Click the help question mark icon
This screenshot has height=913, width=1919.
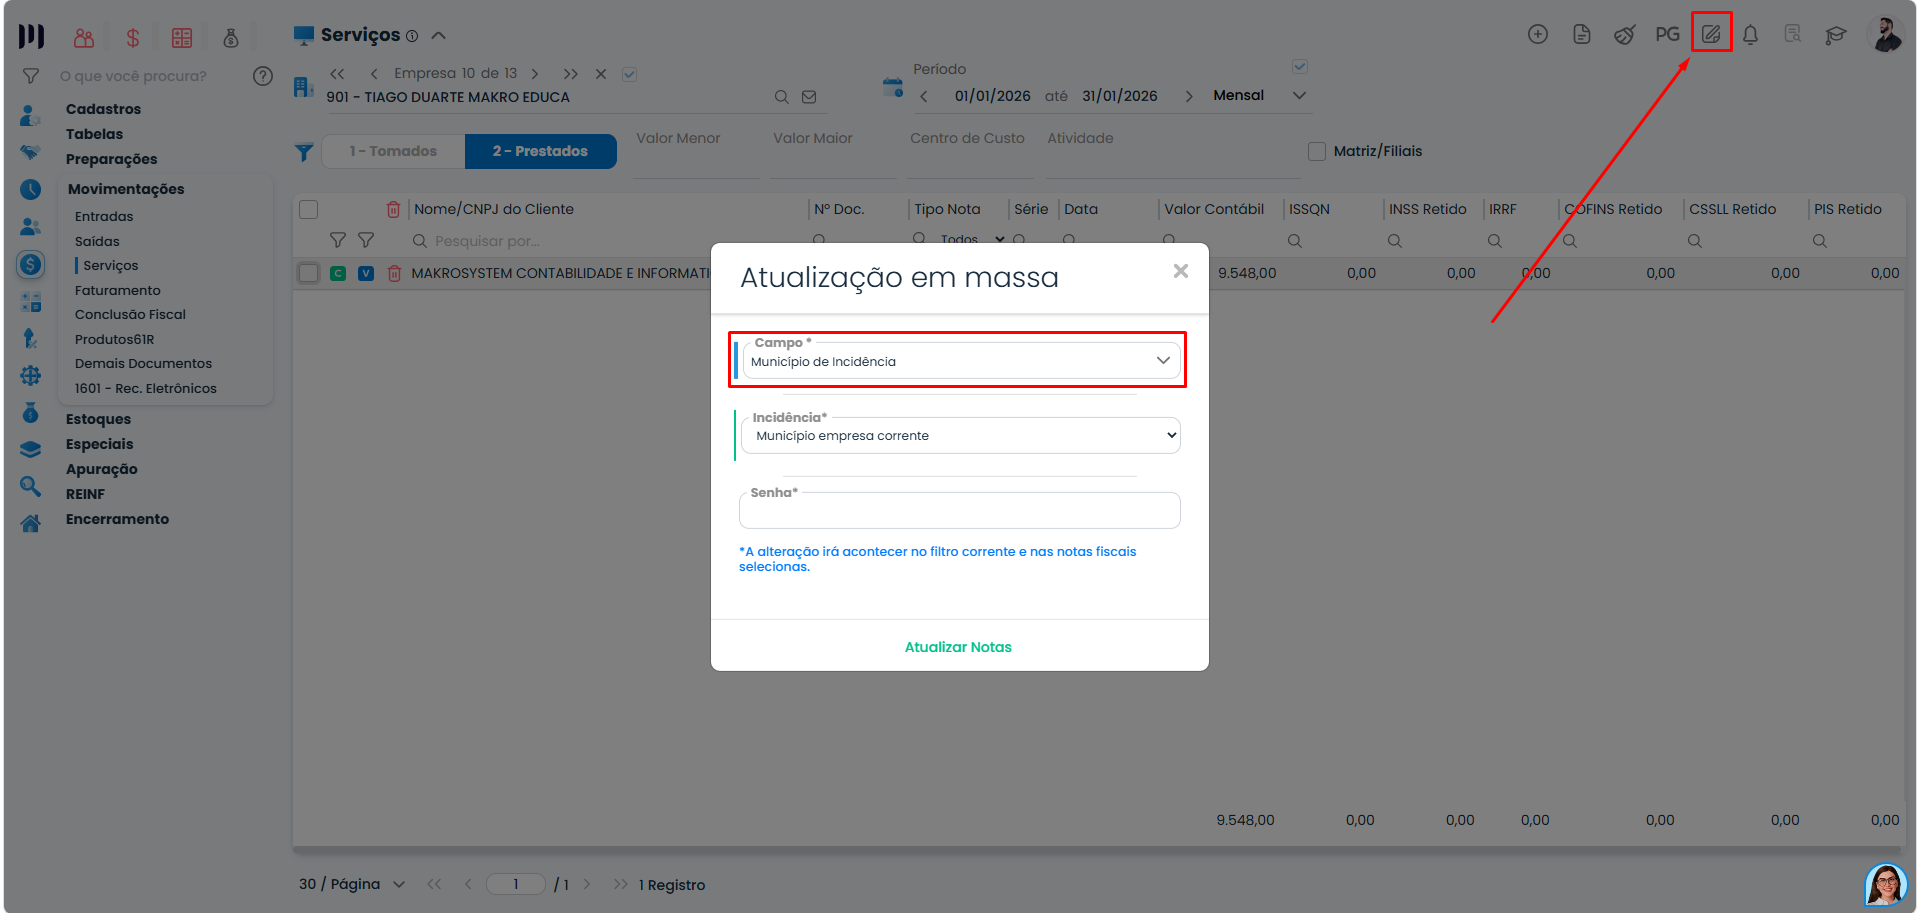click(263, 76)
